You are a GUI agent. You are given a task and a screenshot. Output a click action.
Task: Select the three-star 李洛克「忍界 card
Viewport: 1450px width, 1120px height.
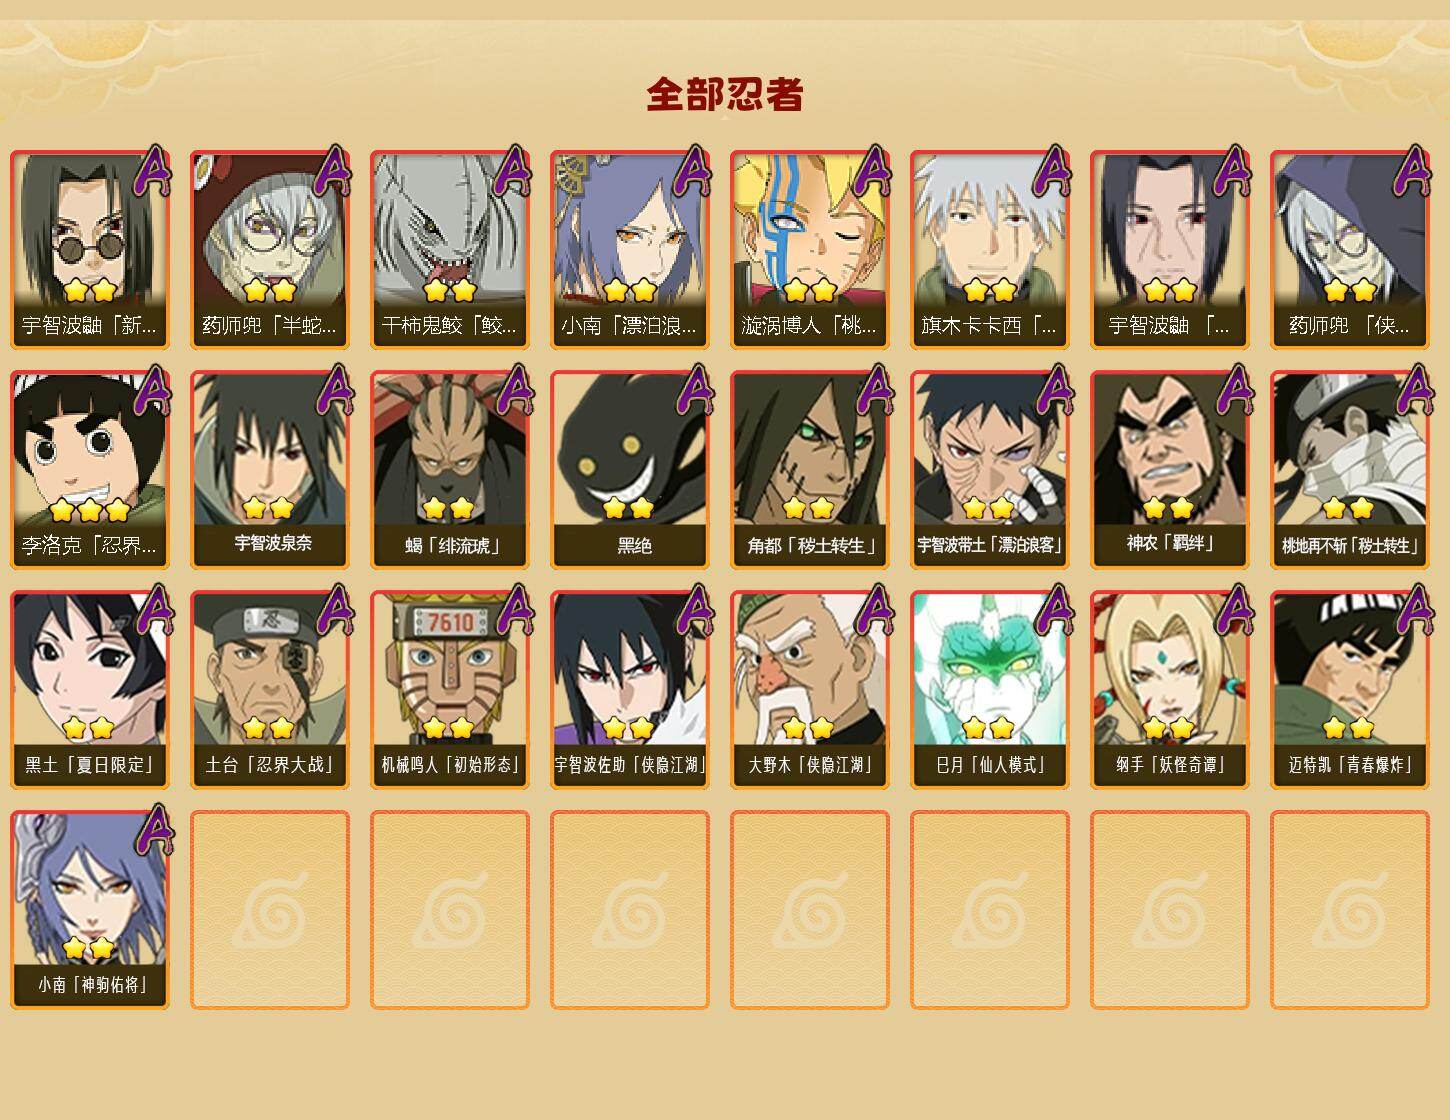point(90,469)
